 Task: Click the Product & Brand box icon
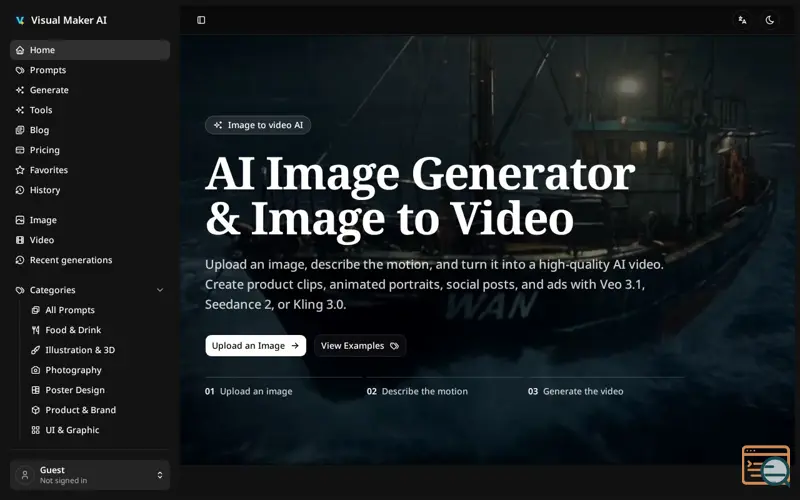click(x=35, y=410)
